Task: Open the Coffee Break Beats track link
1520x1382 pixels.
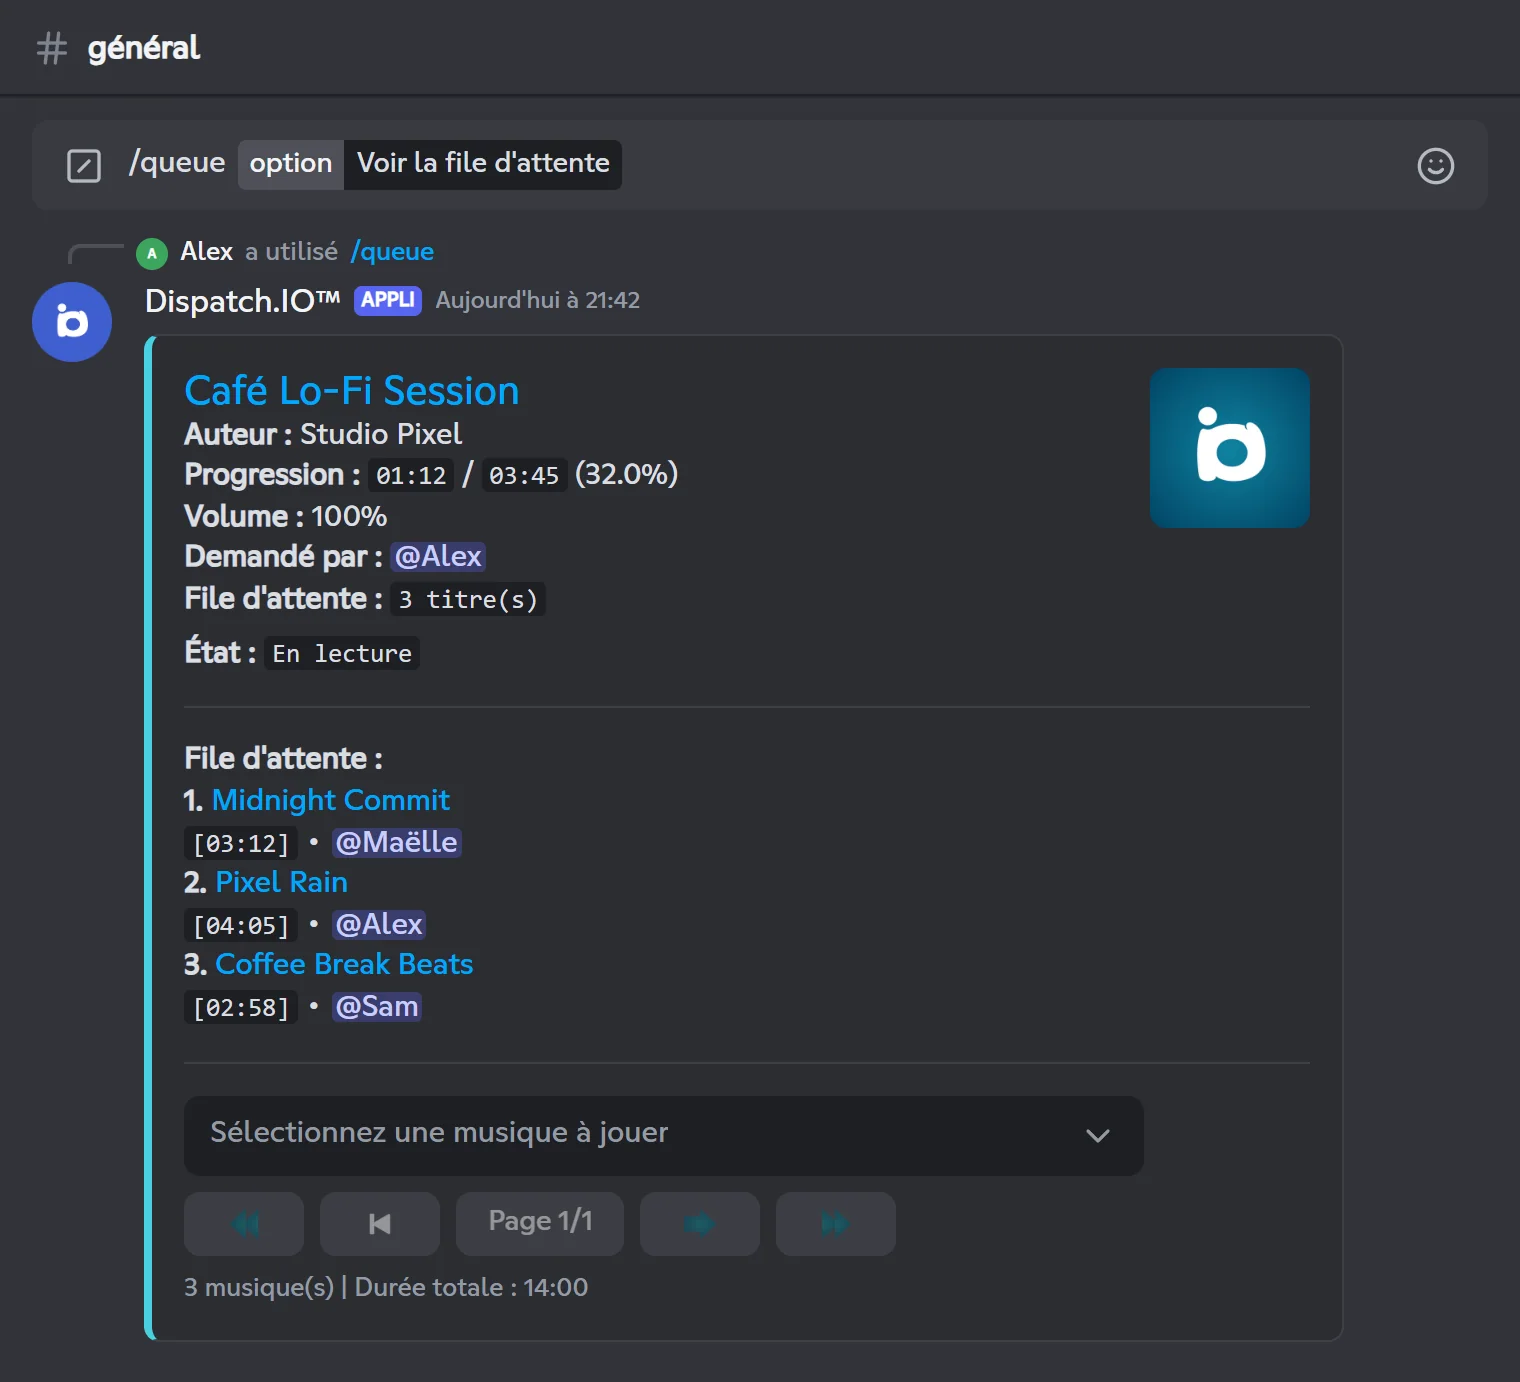Action: [x=344, y=964]
